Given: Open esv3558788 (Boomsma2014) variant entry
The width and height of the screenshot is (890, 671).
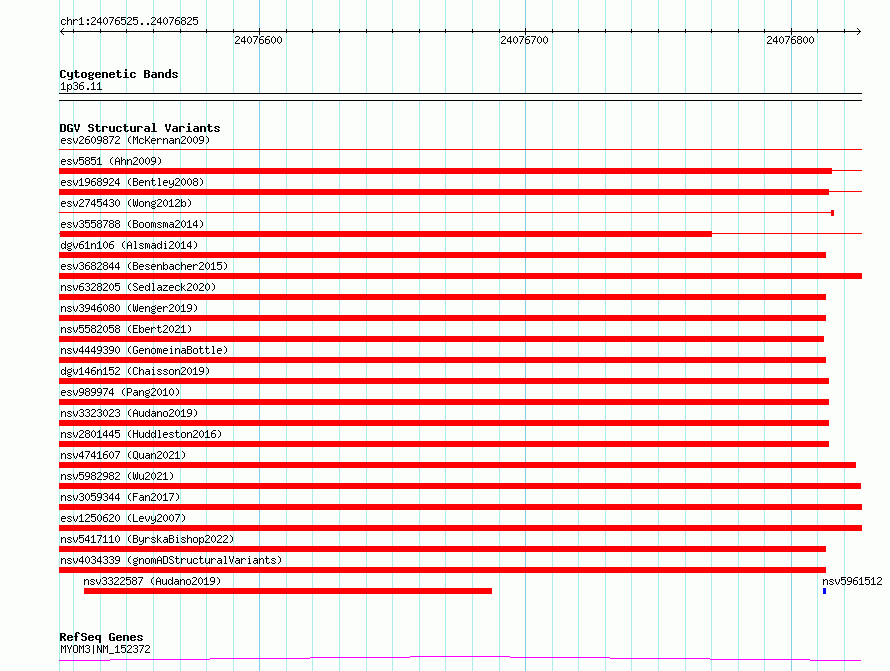Looking at the screenshot, I should click(x=132, y=224).
